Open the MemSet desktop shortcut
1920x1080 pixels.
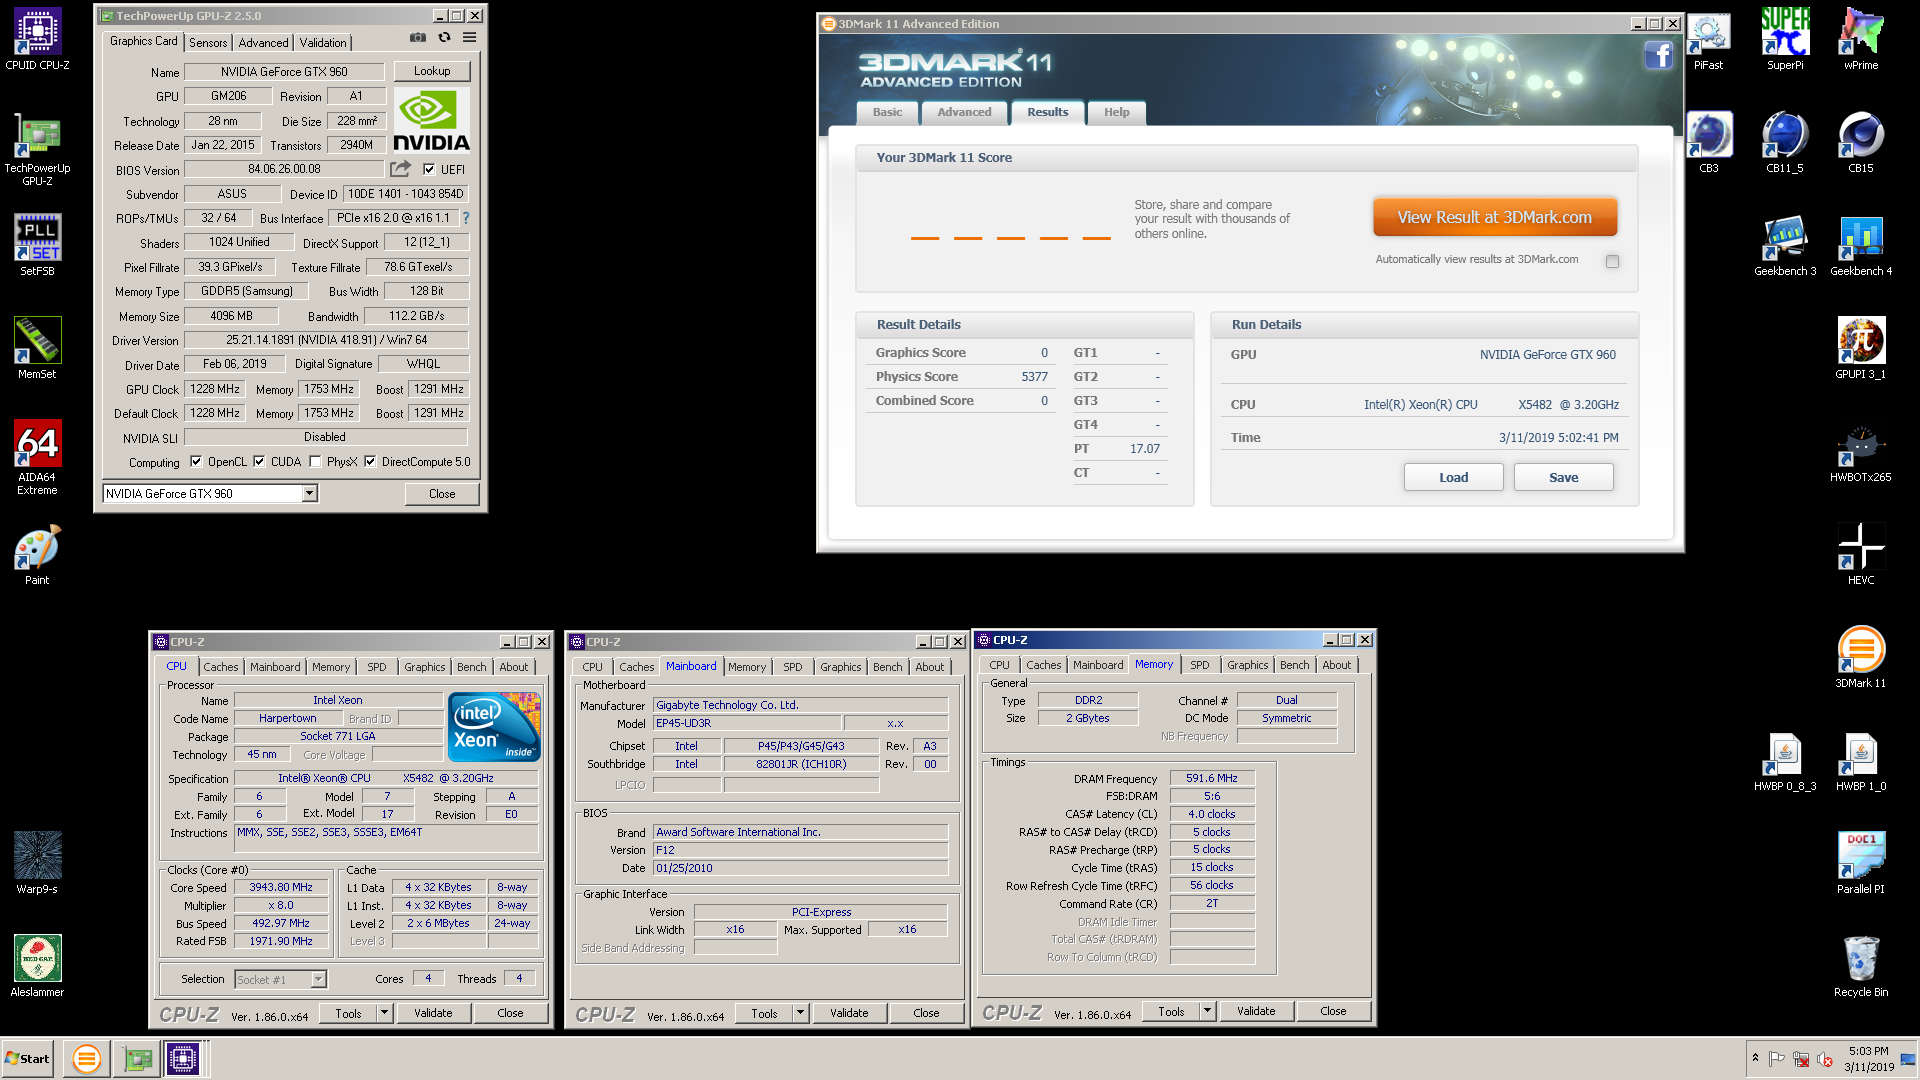pyautogui.click(x=37, y=348)
